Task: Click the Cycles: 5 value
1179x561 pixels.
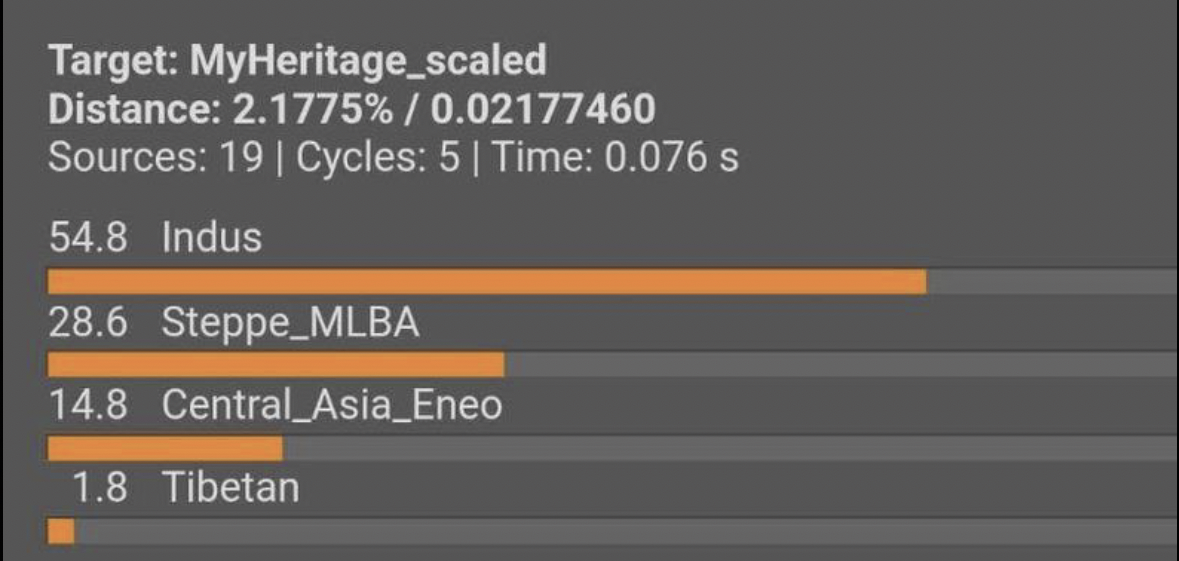Action: click(x=377, y=158)
